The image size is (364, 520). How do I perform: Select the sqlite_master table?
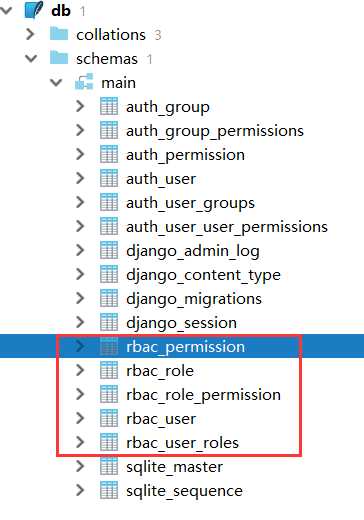click(174, 467)
